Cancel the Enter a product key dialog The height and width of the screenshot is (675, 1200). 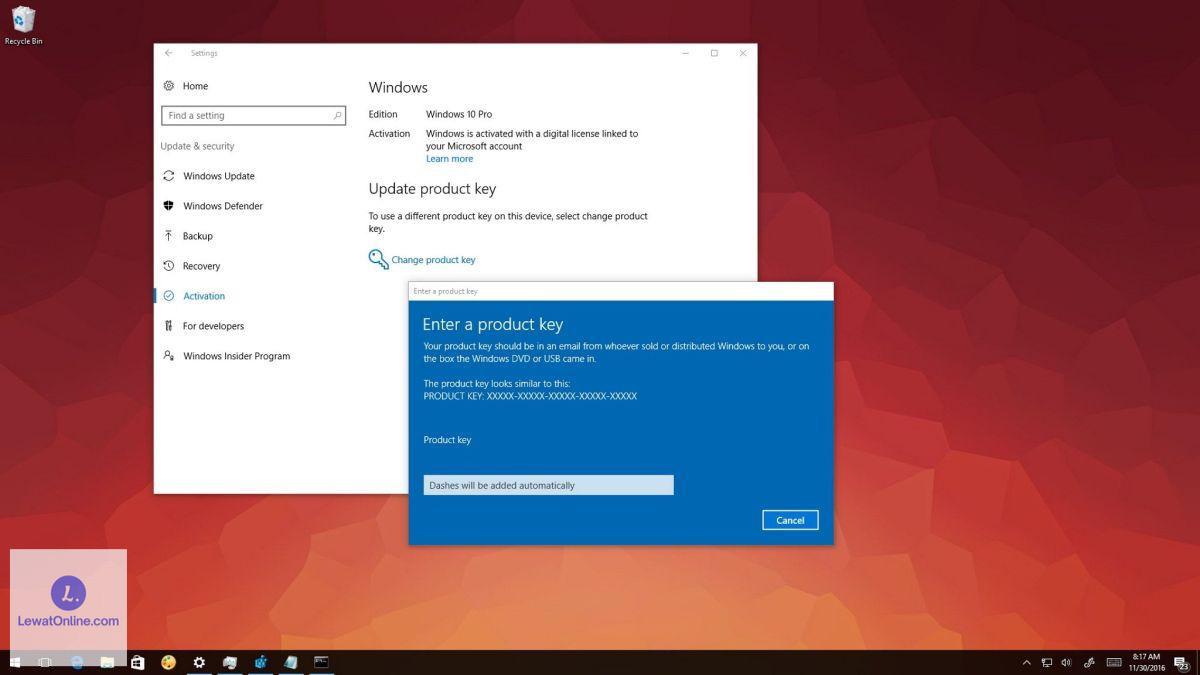coord(790,520)
